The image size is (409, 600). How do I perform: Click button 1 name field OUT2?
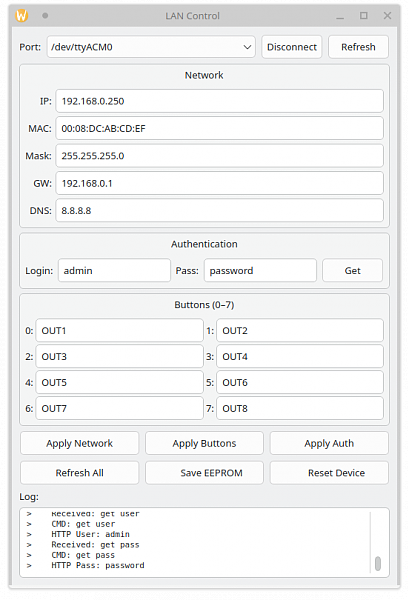pos(300,331)
